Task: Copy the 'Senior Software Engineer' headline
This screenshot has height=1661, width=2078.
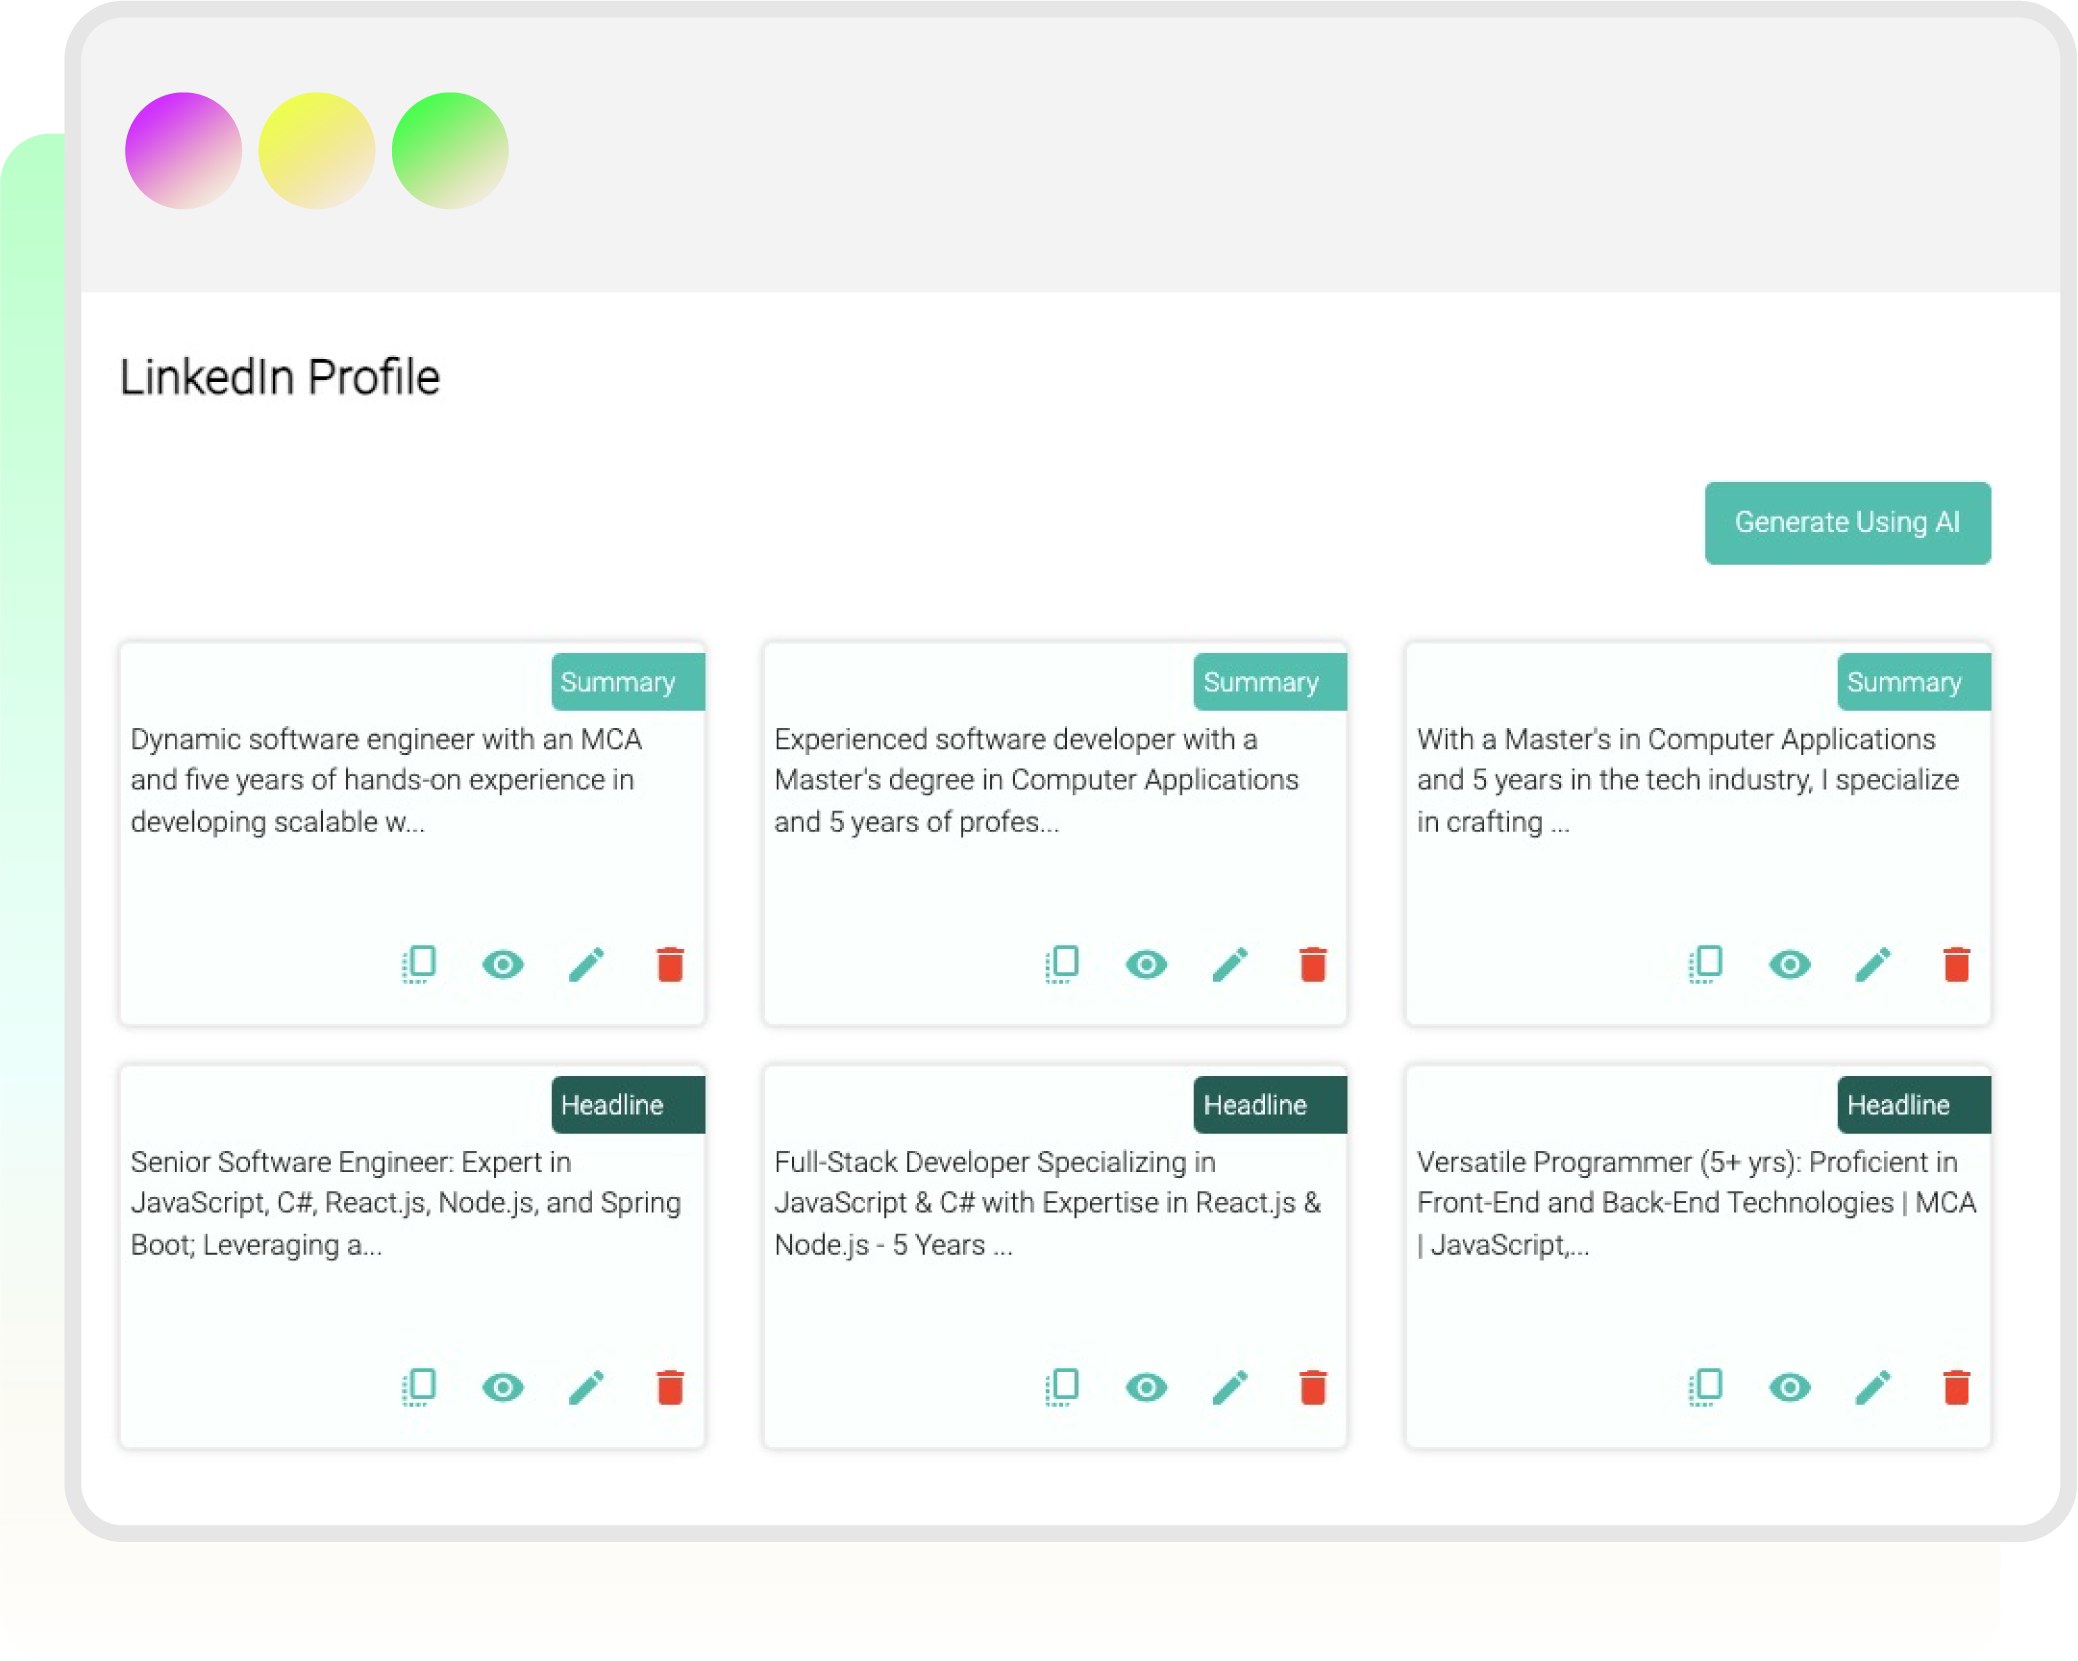Action: point(420,1387)
